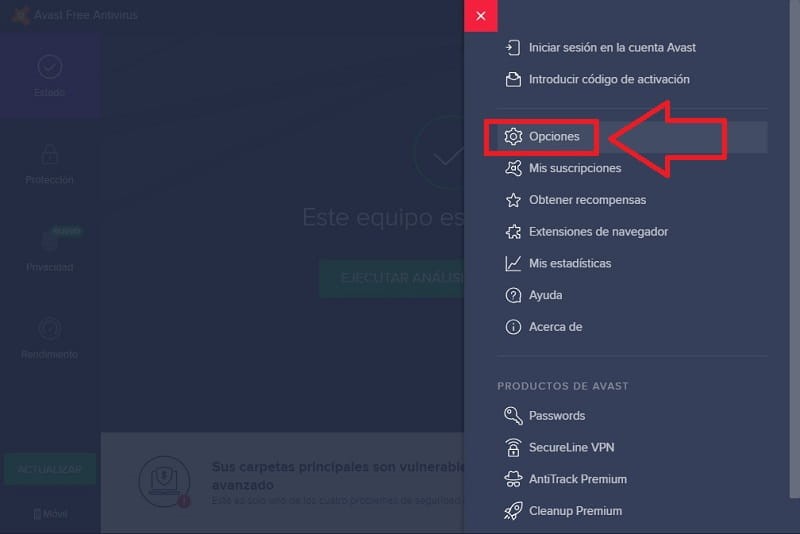Click the Protección lock icon in sidebar
The image size is (800, 534).
[49, 154]
